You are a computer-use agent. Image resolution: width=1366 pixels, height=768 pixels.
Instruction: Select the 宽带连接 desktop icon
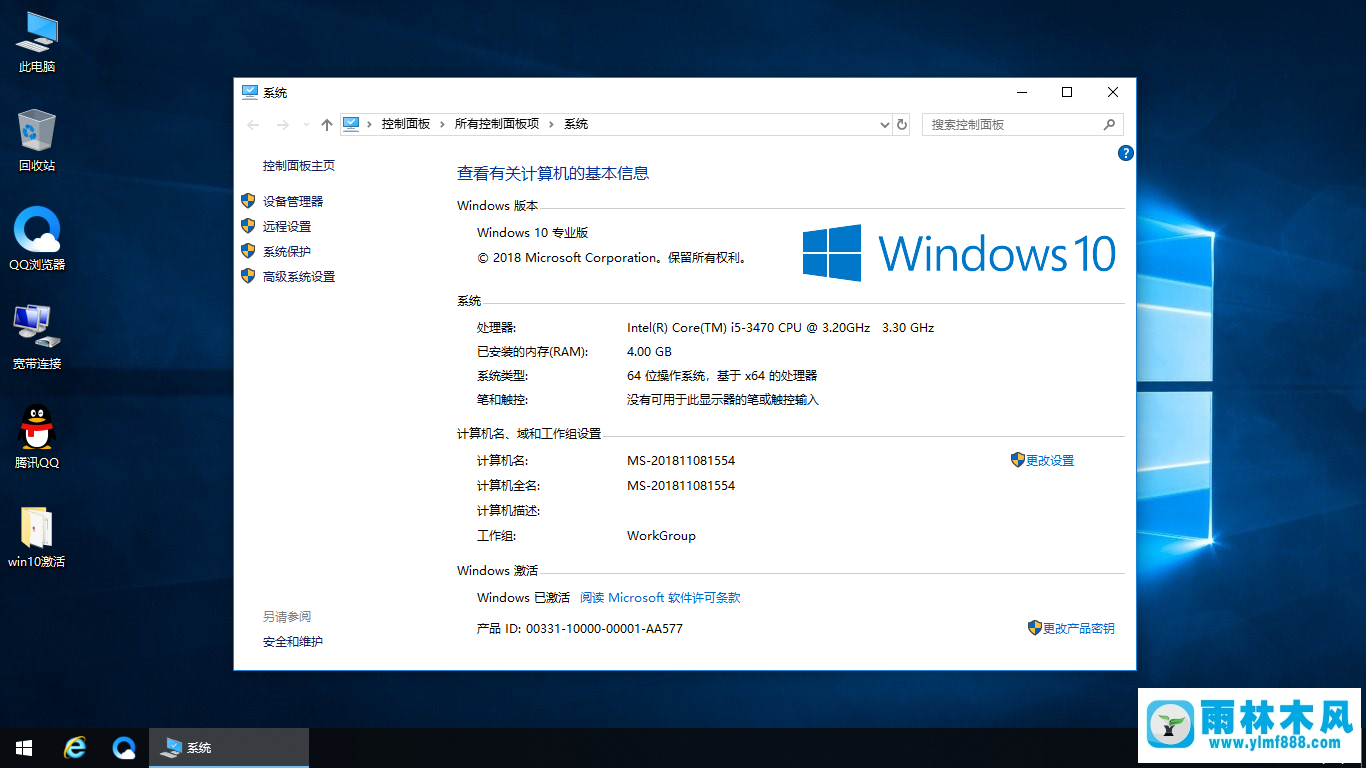point(37,338)
